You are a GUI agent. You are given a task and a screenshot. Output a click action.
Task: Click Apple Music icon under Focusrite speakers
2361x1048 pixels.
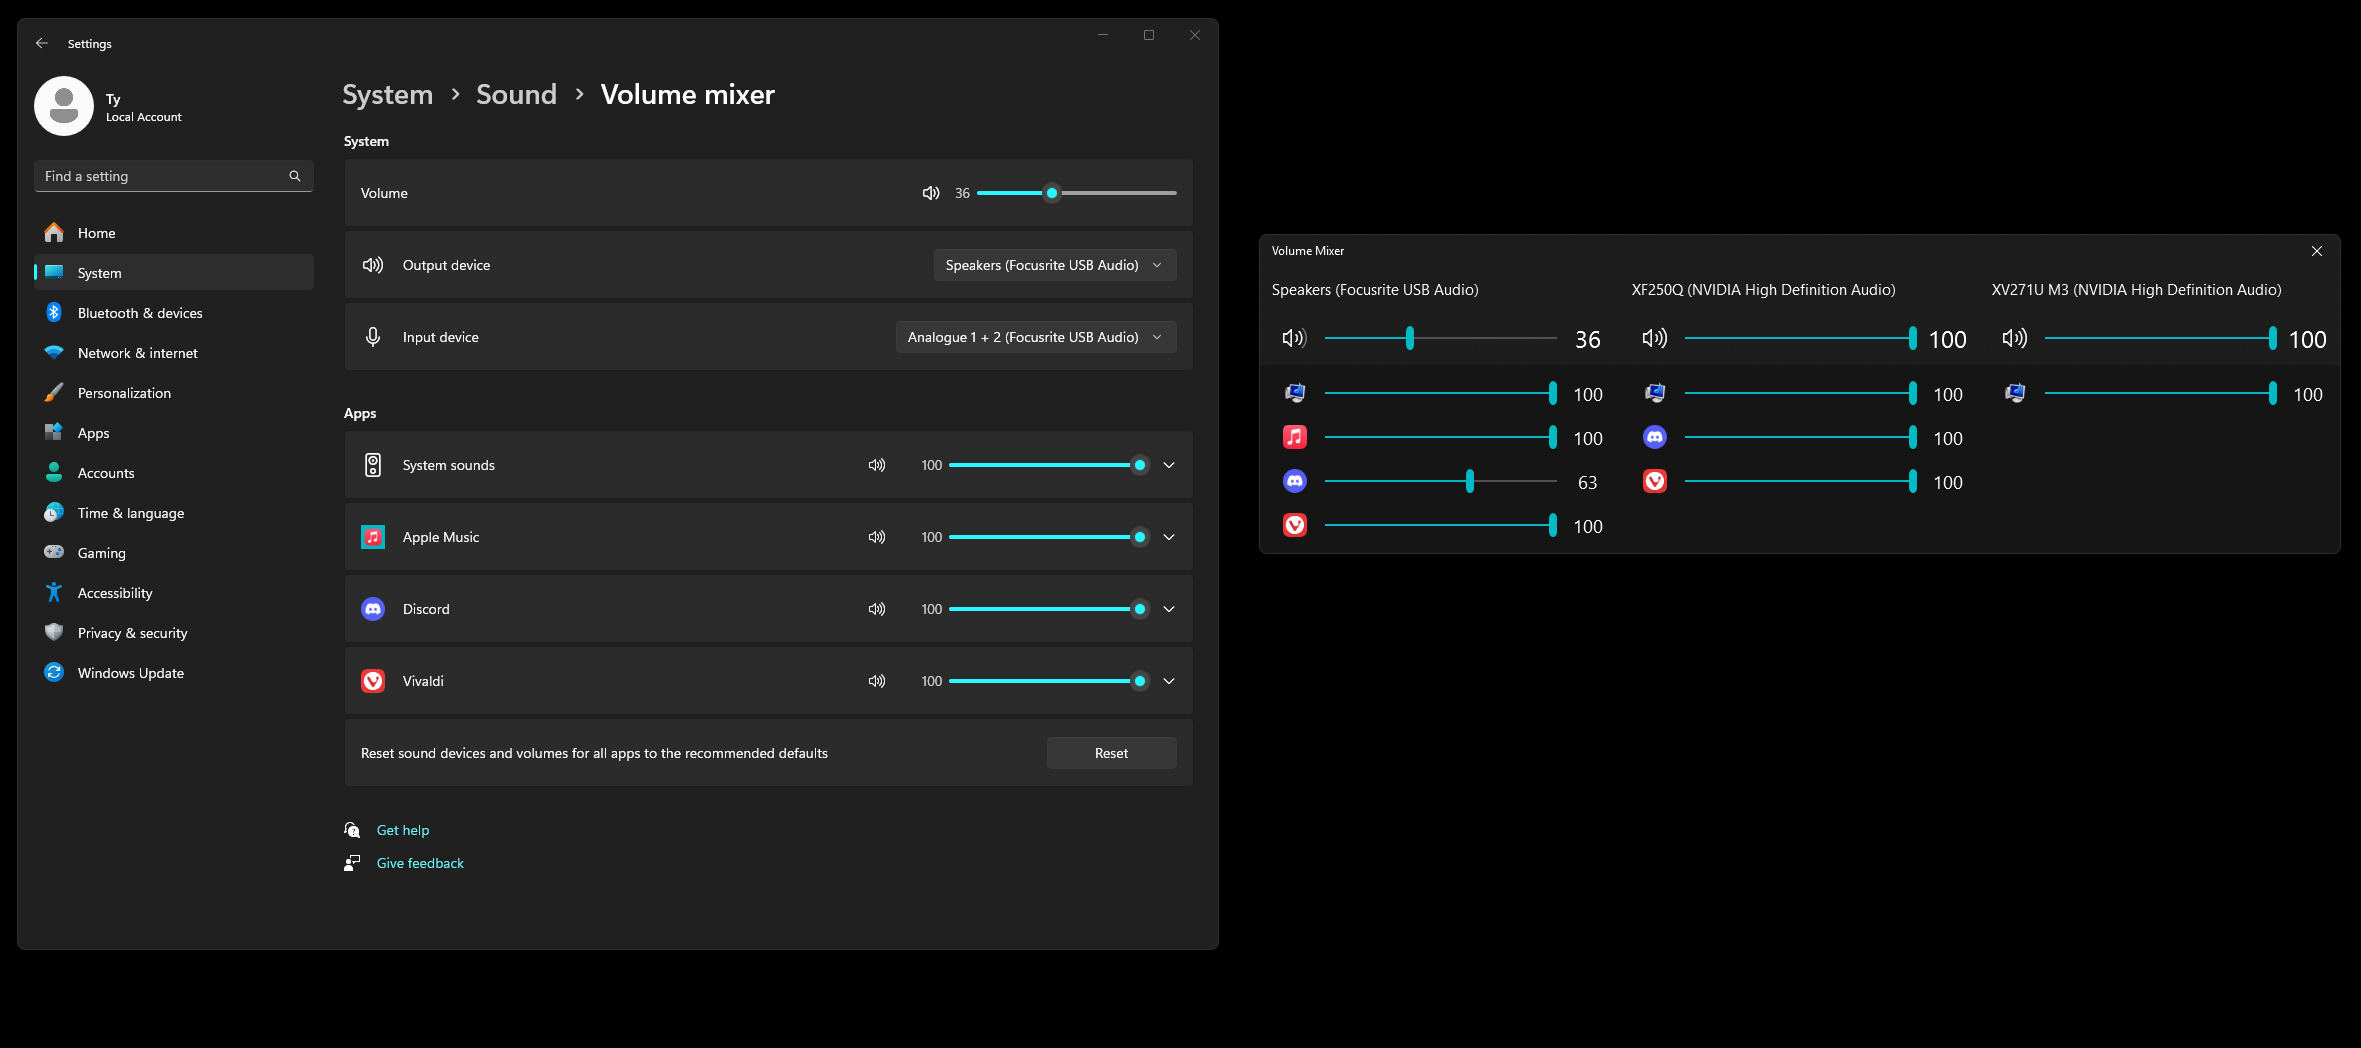point(1295,437)
